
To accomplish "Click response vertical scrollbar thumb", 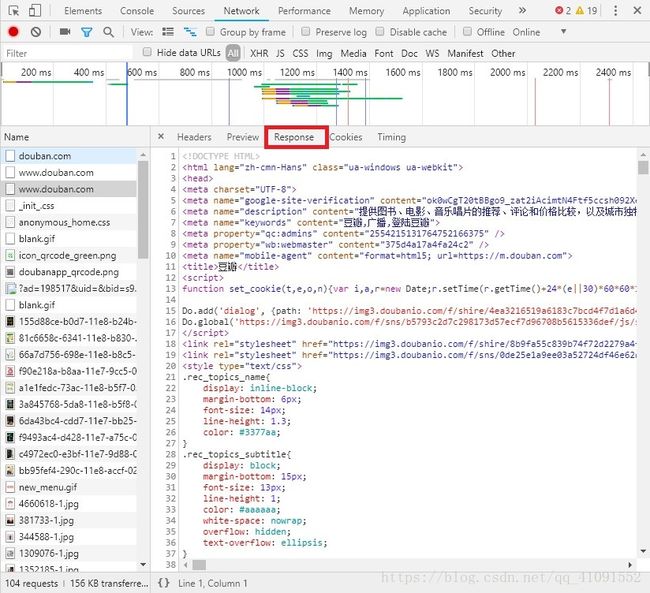I will (643, 168).
